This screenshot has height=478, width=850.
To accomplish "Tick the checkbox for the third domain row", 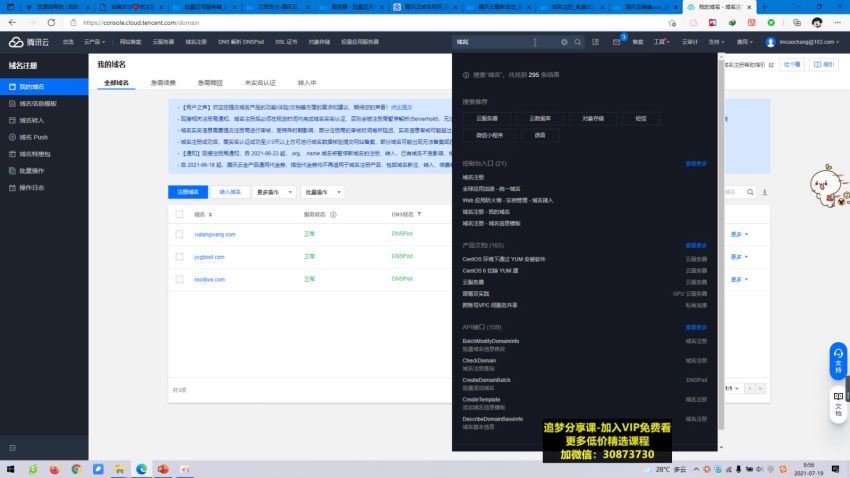I will click(x=179, y=279).
